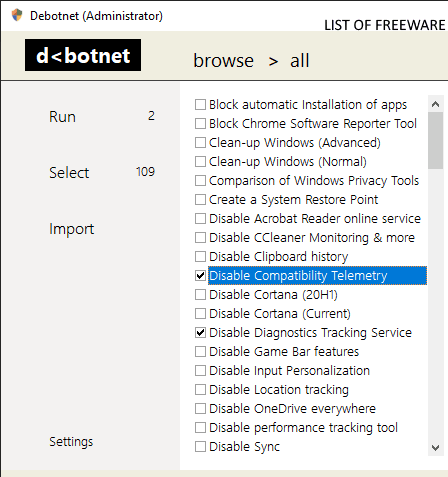Check Disable Cortana (20H1)
The width and height of the screenshot is (448, 477).
click(200, 294)
